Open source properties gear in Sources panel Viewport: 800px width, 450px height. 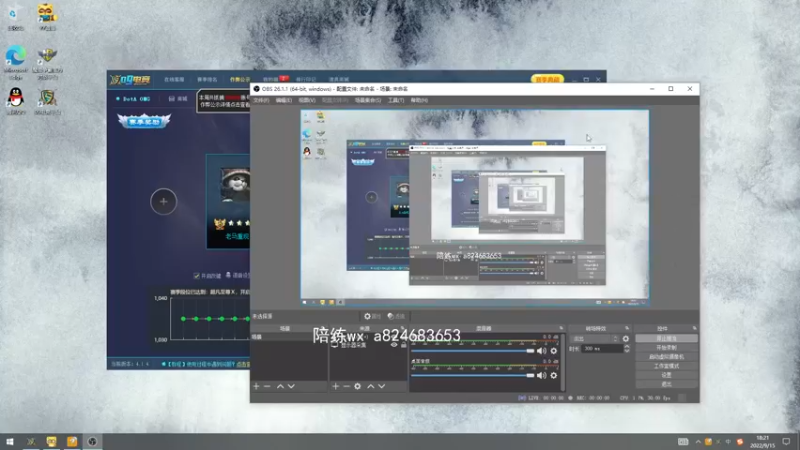pos(358,386)
